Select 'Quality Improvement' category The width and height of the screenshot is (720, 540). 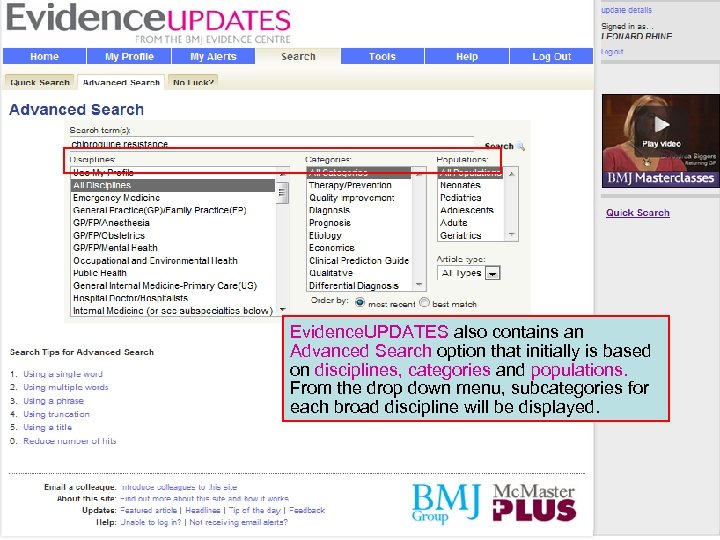pyautogui.click(x=359, y=197)
